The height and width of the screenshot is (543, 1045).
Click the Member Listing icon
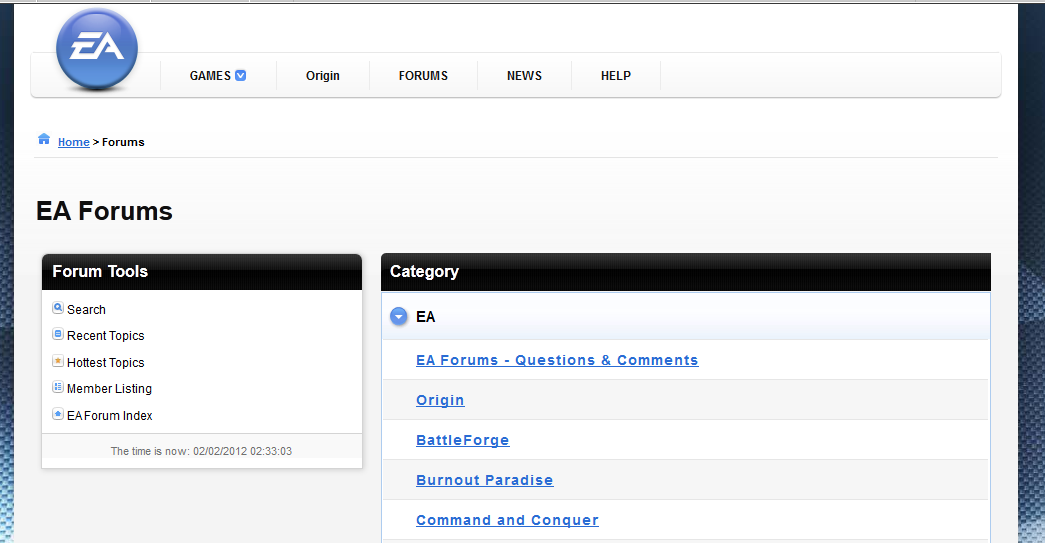point(58,386)
